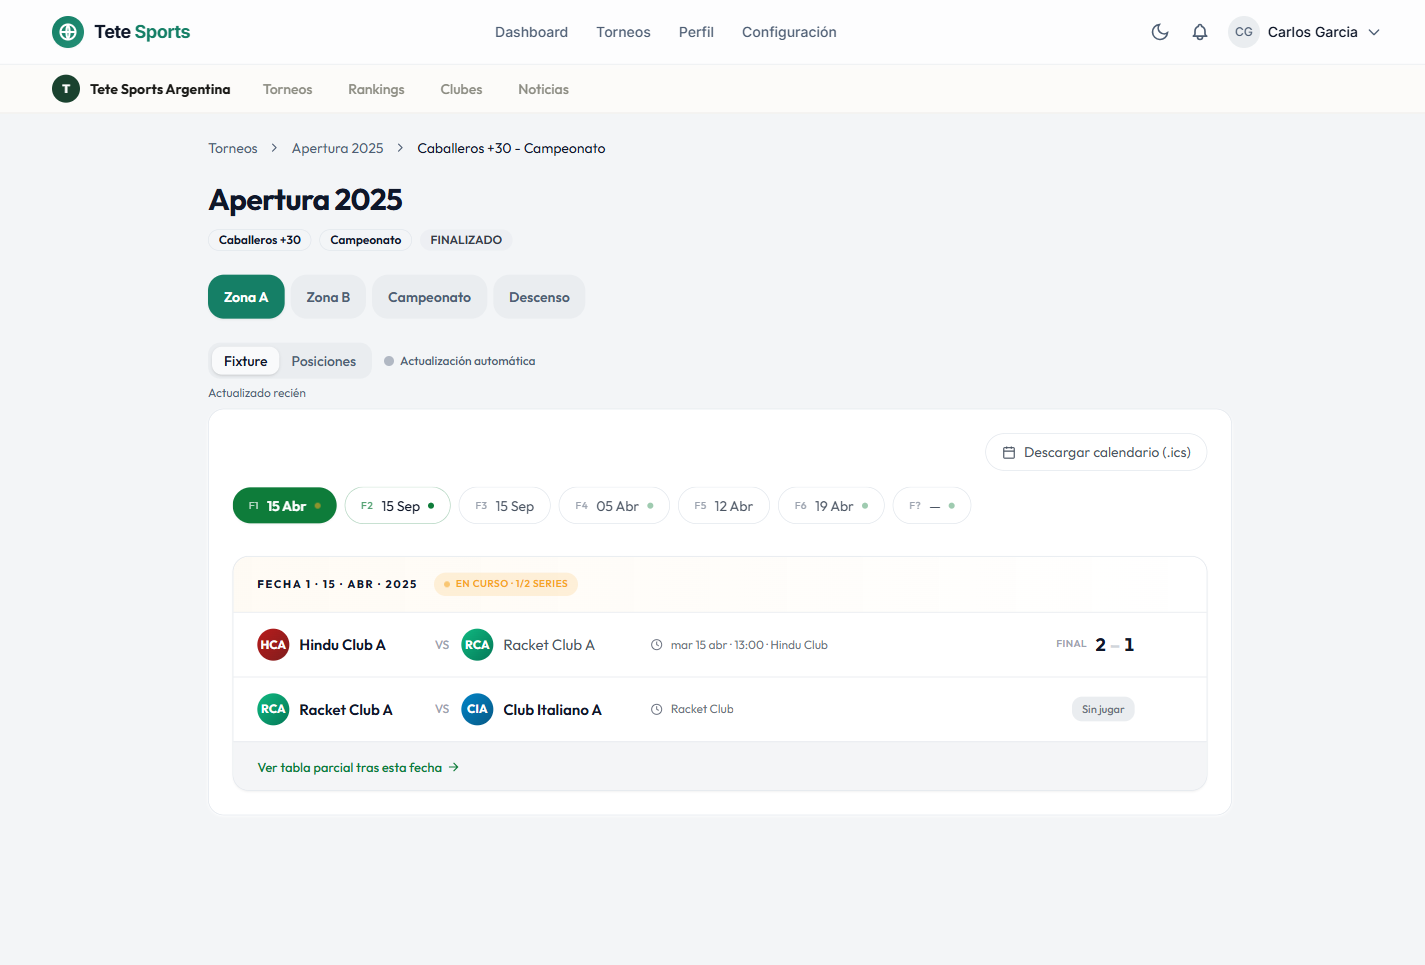Viewport: 1425px width, 965px height.
Task: Click the Tete Sports globe logo icon
Action: click(68, 32)
